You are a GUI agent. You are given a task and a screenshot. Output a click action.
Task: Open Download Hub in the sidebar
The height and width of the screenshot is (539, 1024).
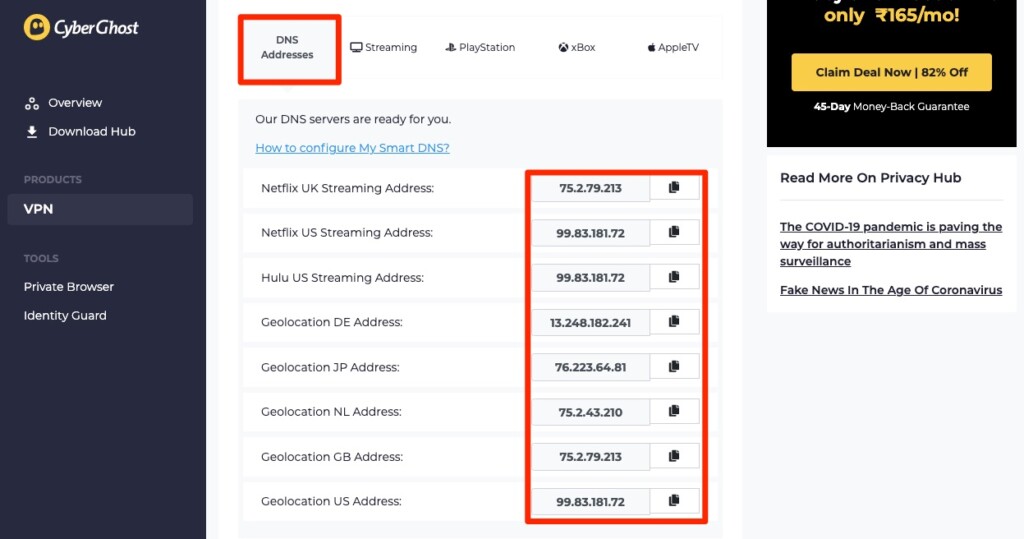[x=80, y=132]
